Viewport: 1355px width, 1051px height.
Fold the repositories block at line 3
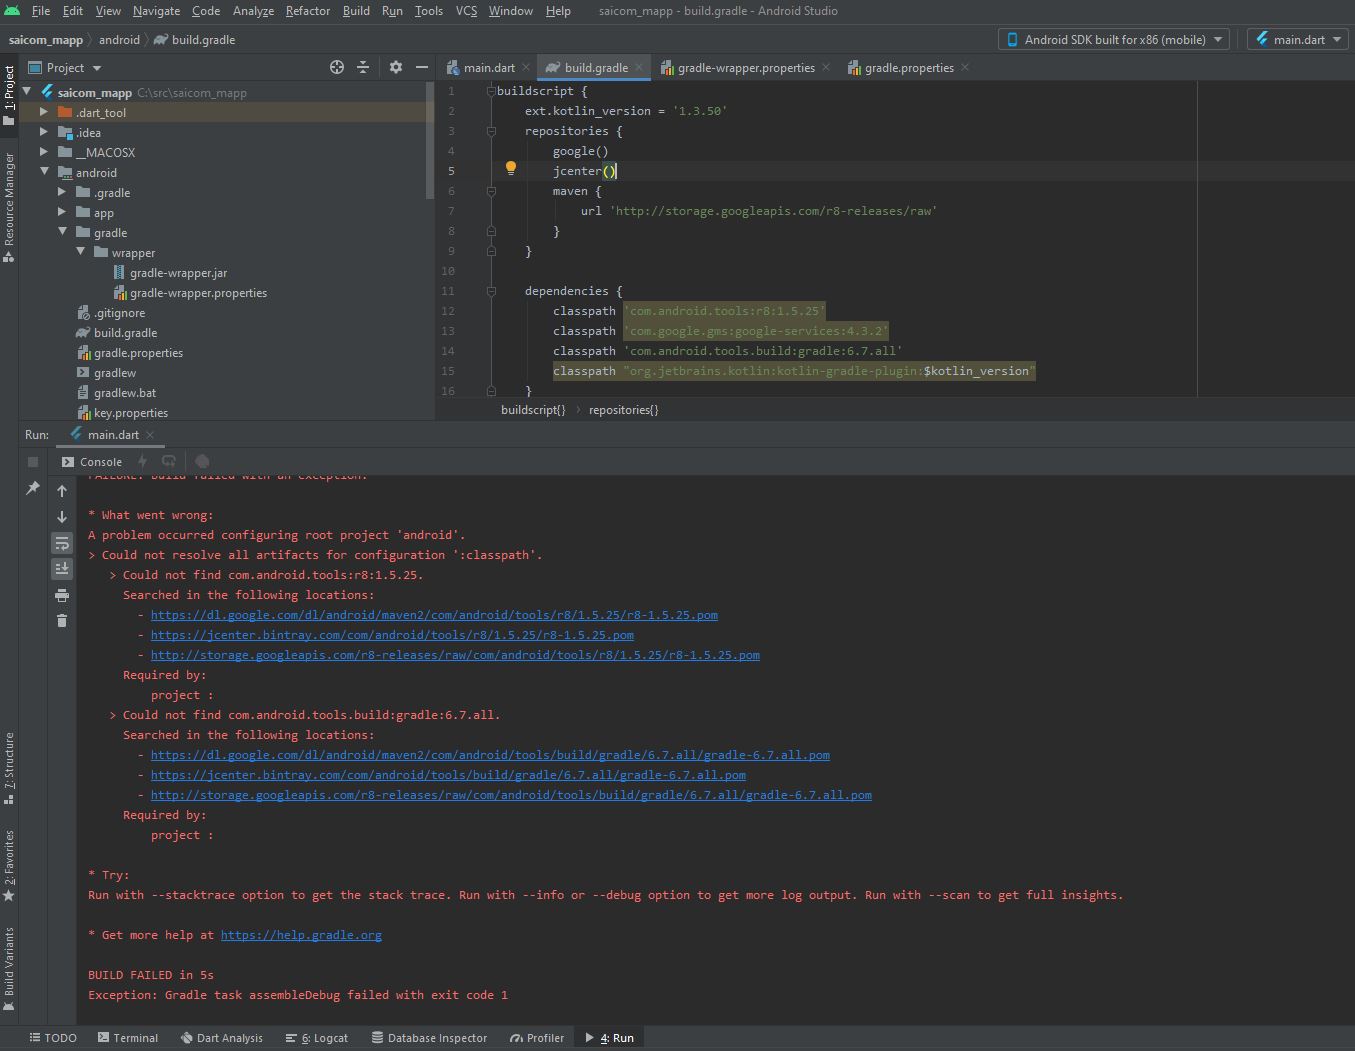pyautogui.click(x=491, y=131)
